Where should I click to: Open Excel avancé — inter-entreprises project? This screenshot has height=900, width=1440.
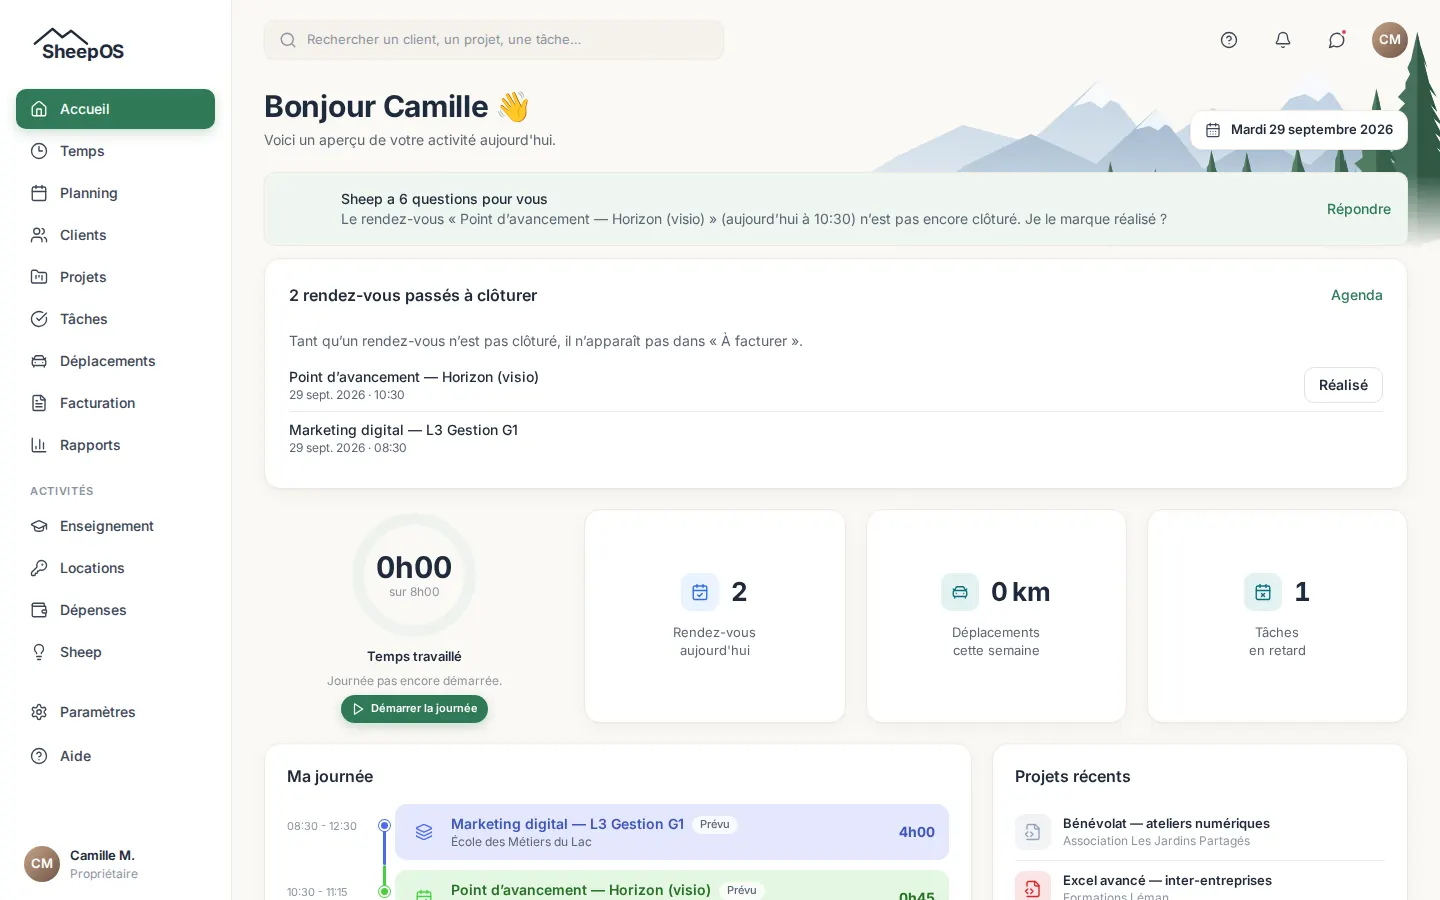pos(1200,886)
